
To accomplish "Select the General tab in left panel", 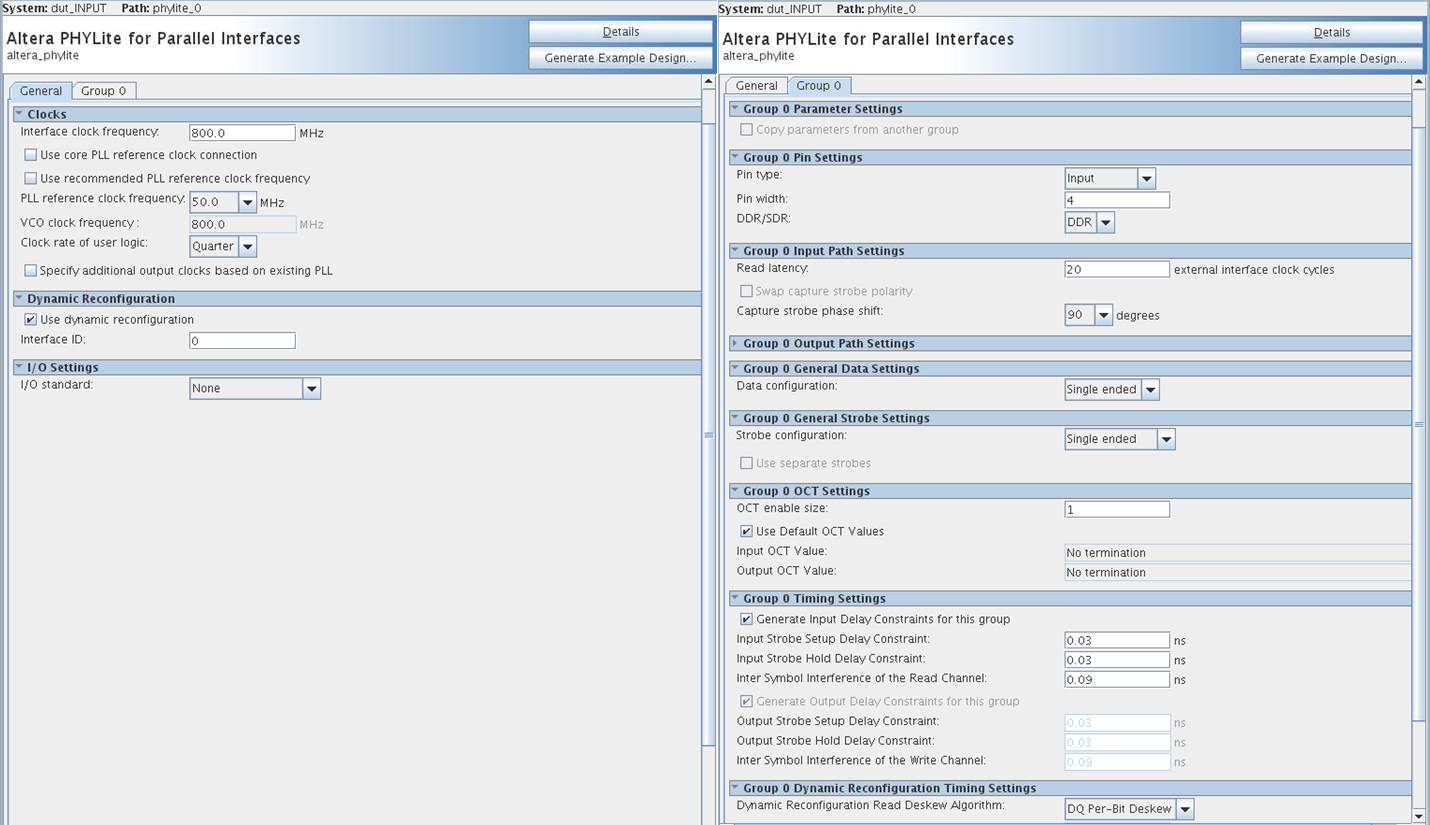I will pyautogui.click(x=41, y=90).
